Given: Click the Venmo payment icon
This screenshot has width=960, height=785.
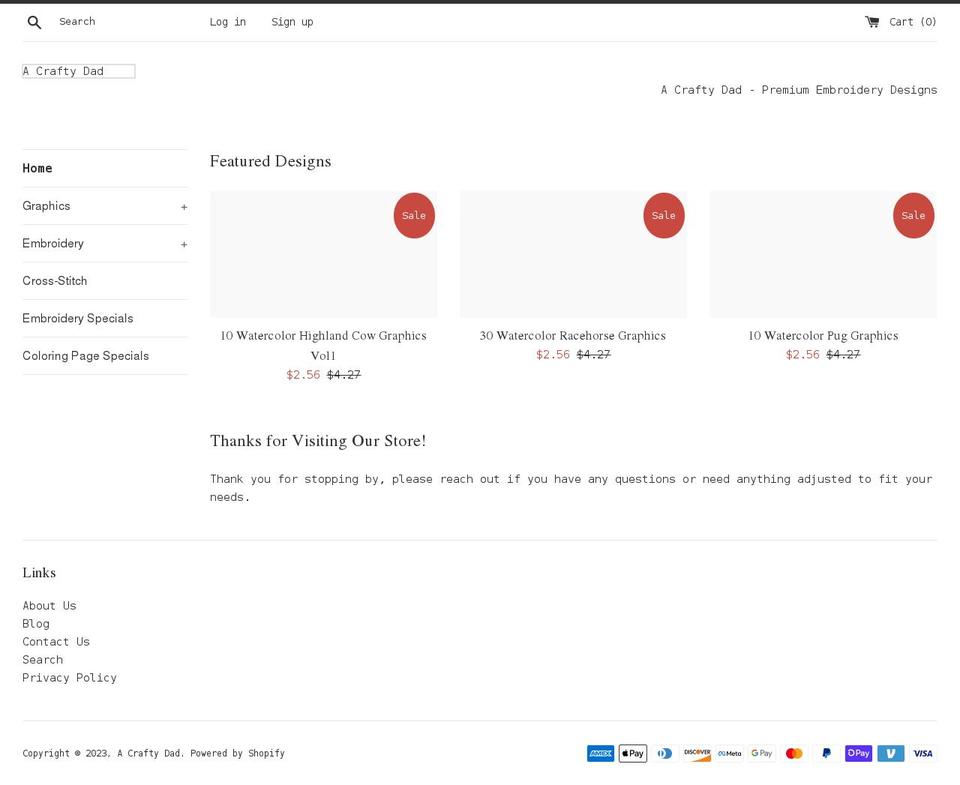Looking at the screenshot, I should [890, 753].
